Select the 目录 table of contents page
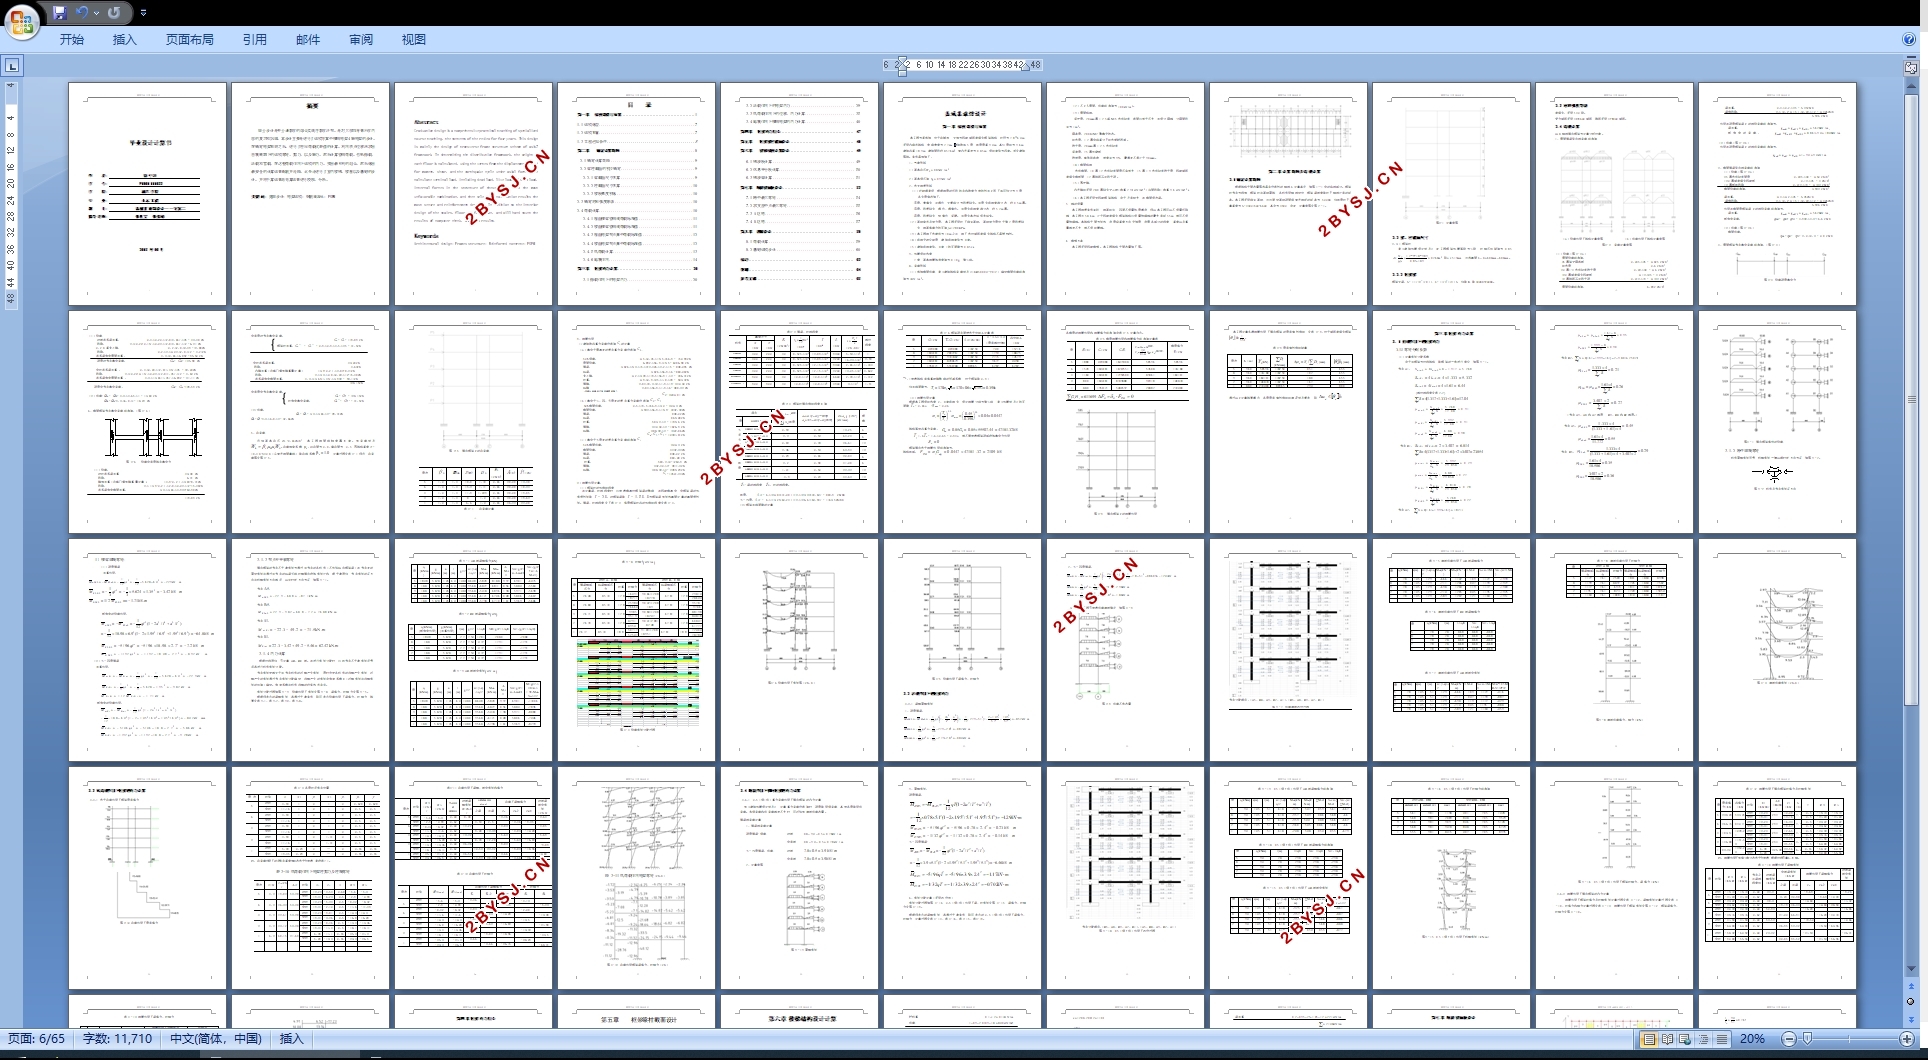The width and height of the screenshot is (1928, 1060). point(636,194)
